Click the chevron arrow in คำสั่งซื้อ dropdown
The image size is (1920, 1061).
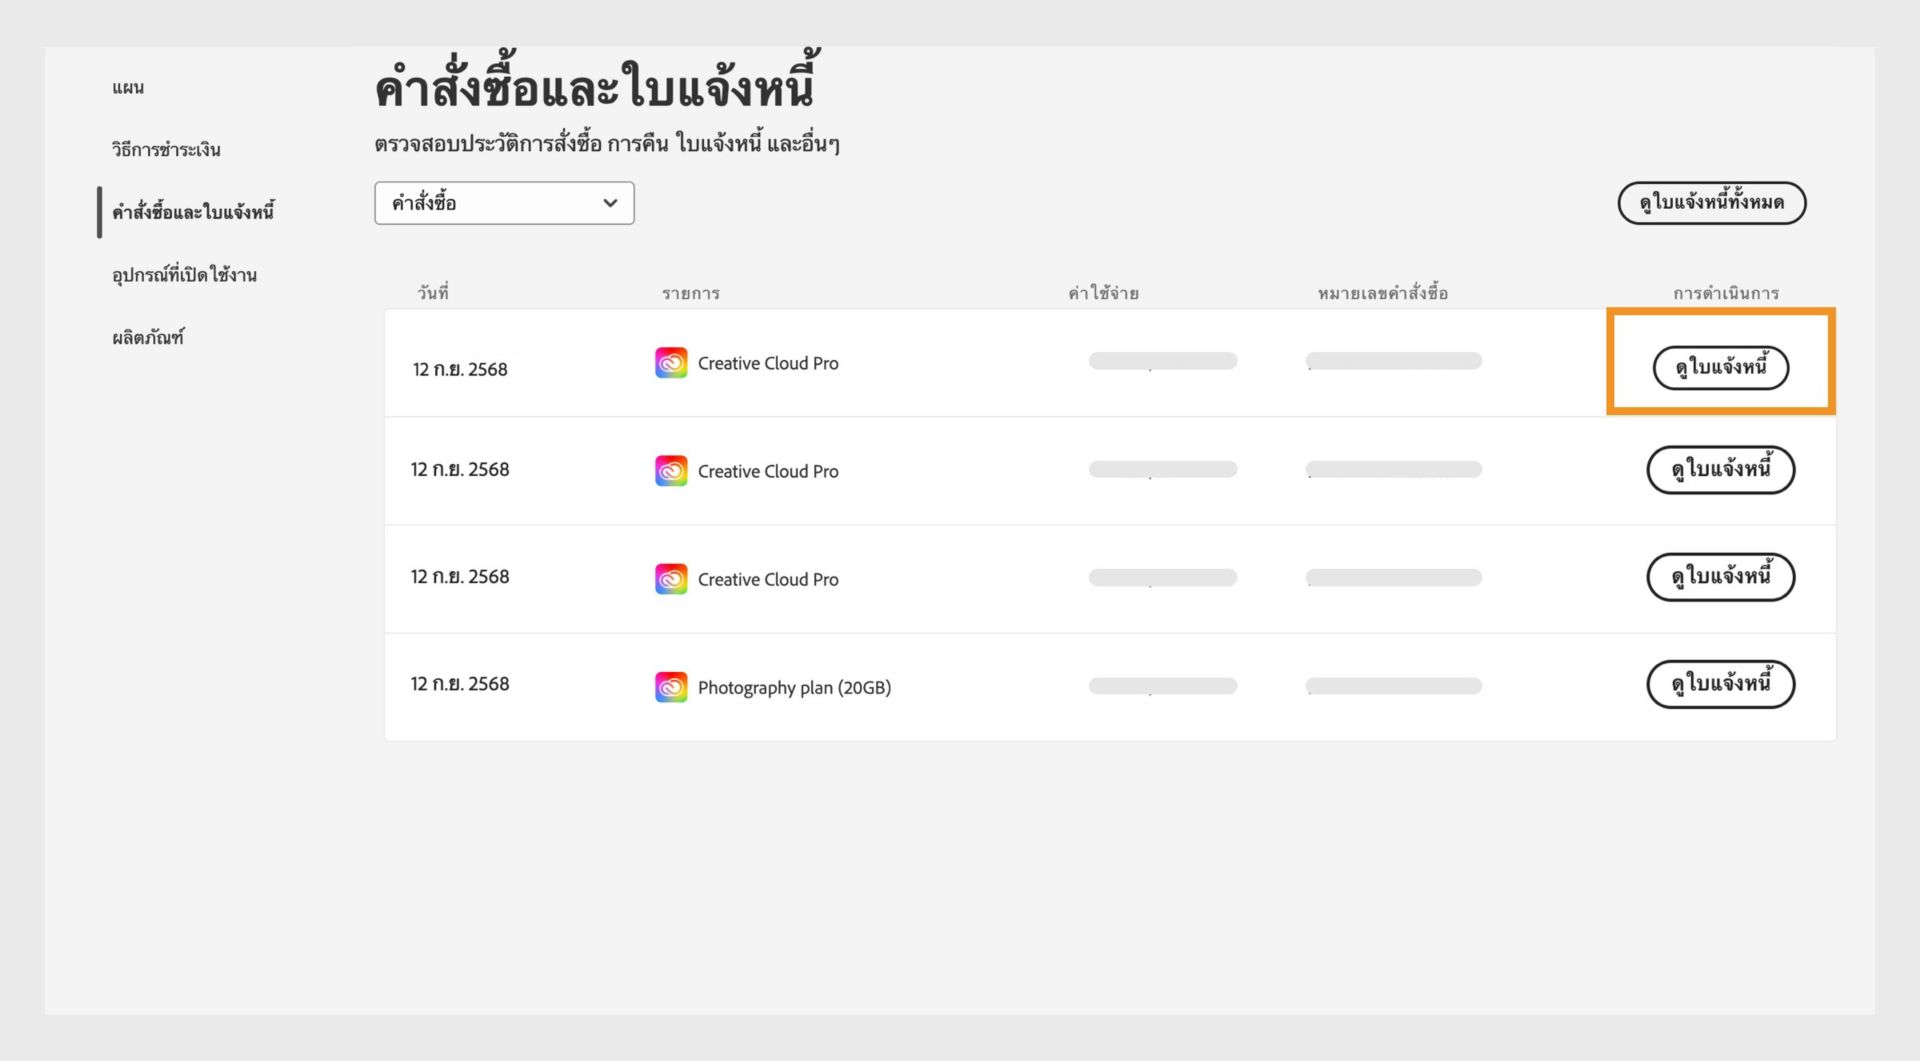pos(610,203)
